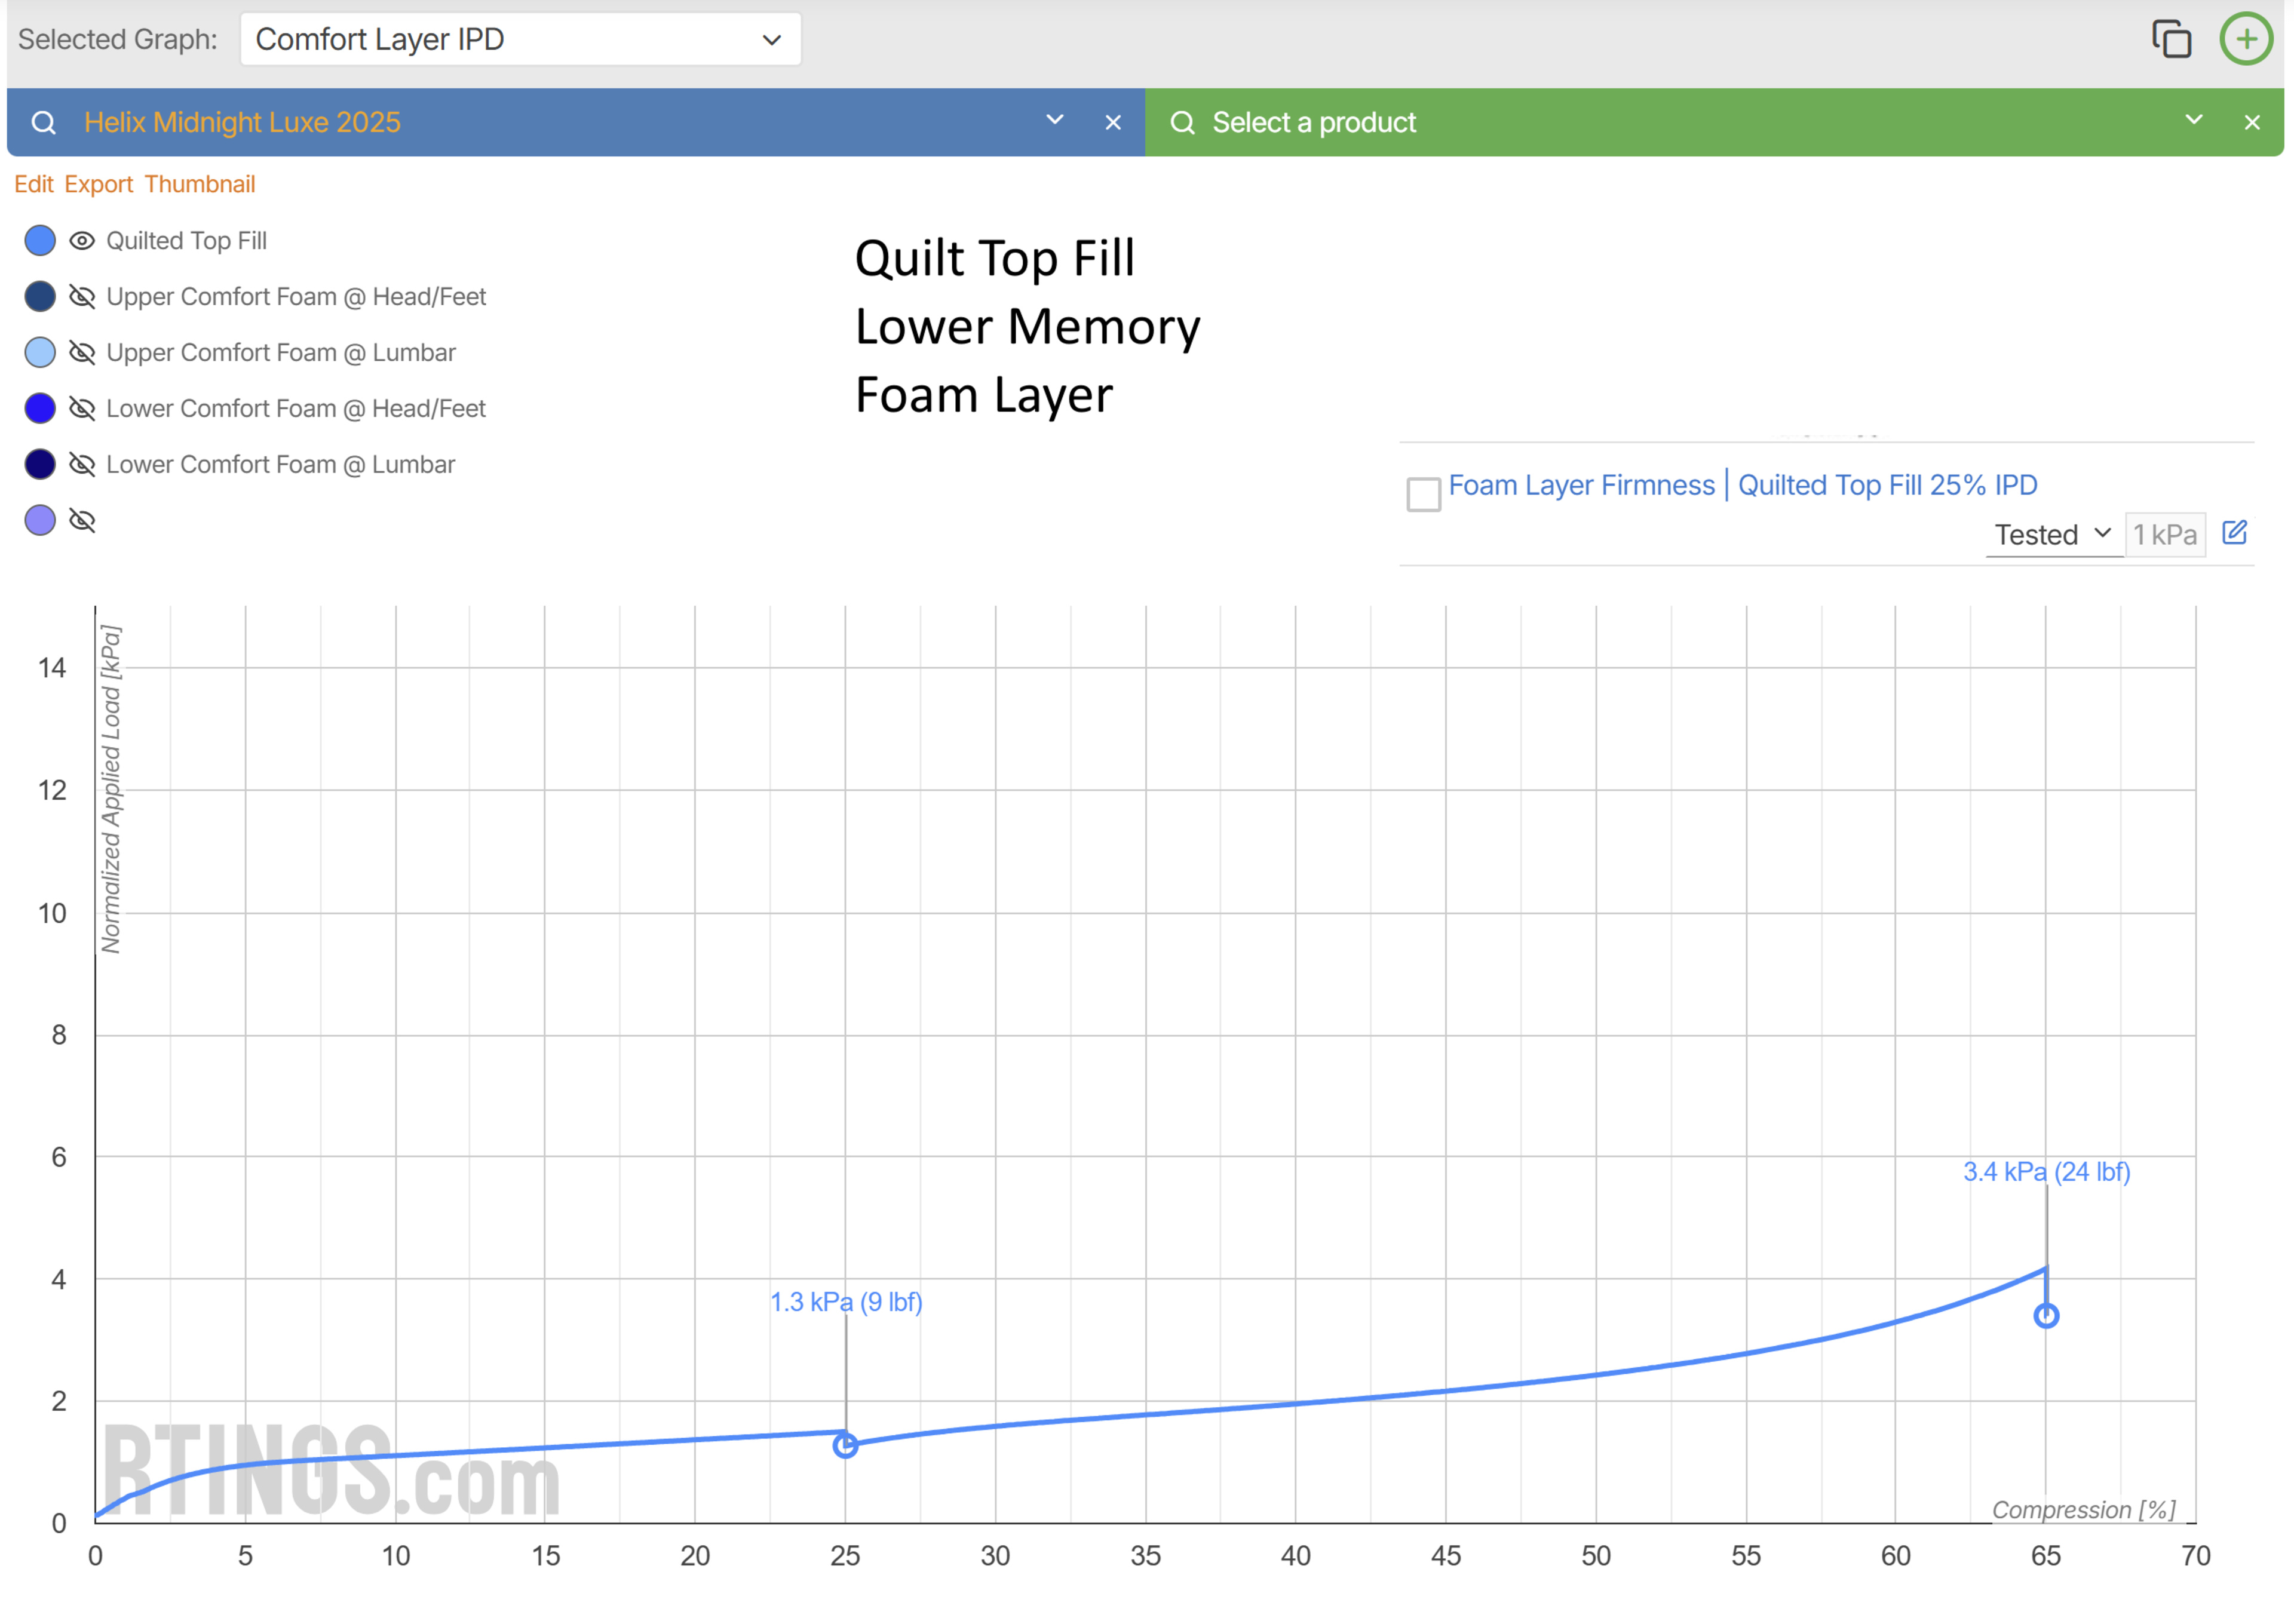Remove the Helix Midnight Luxe 2025 product

click(x=1113, y=123)
